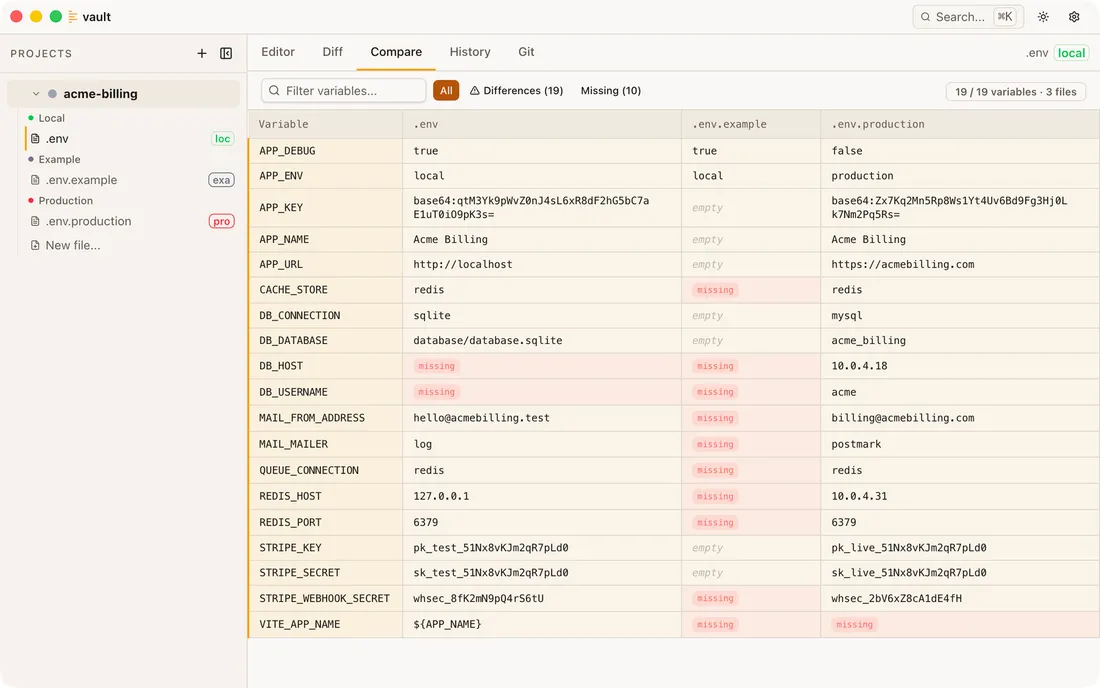
Task: Focus the Filter variables input
Action: click(344, 90)
